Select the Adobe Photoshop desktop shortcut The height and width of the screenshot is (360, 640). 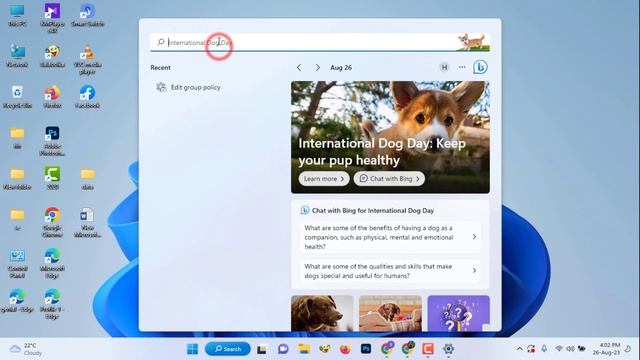coord(52,141)
